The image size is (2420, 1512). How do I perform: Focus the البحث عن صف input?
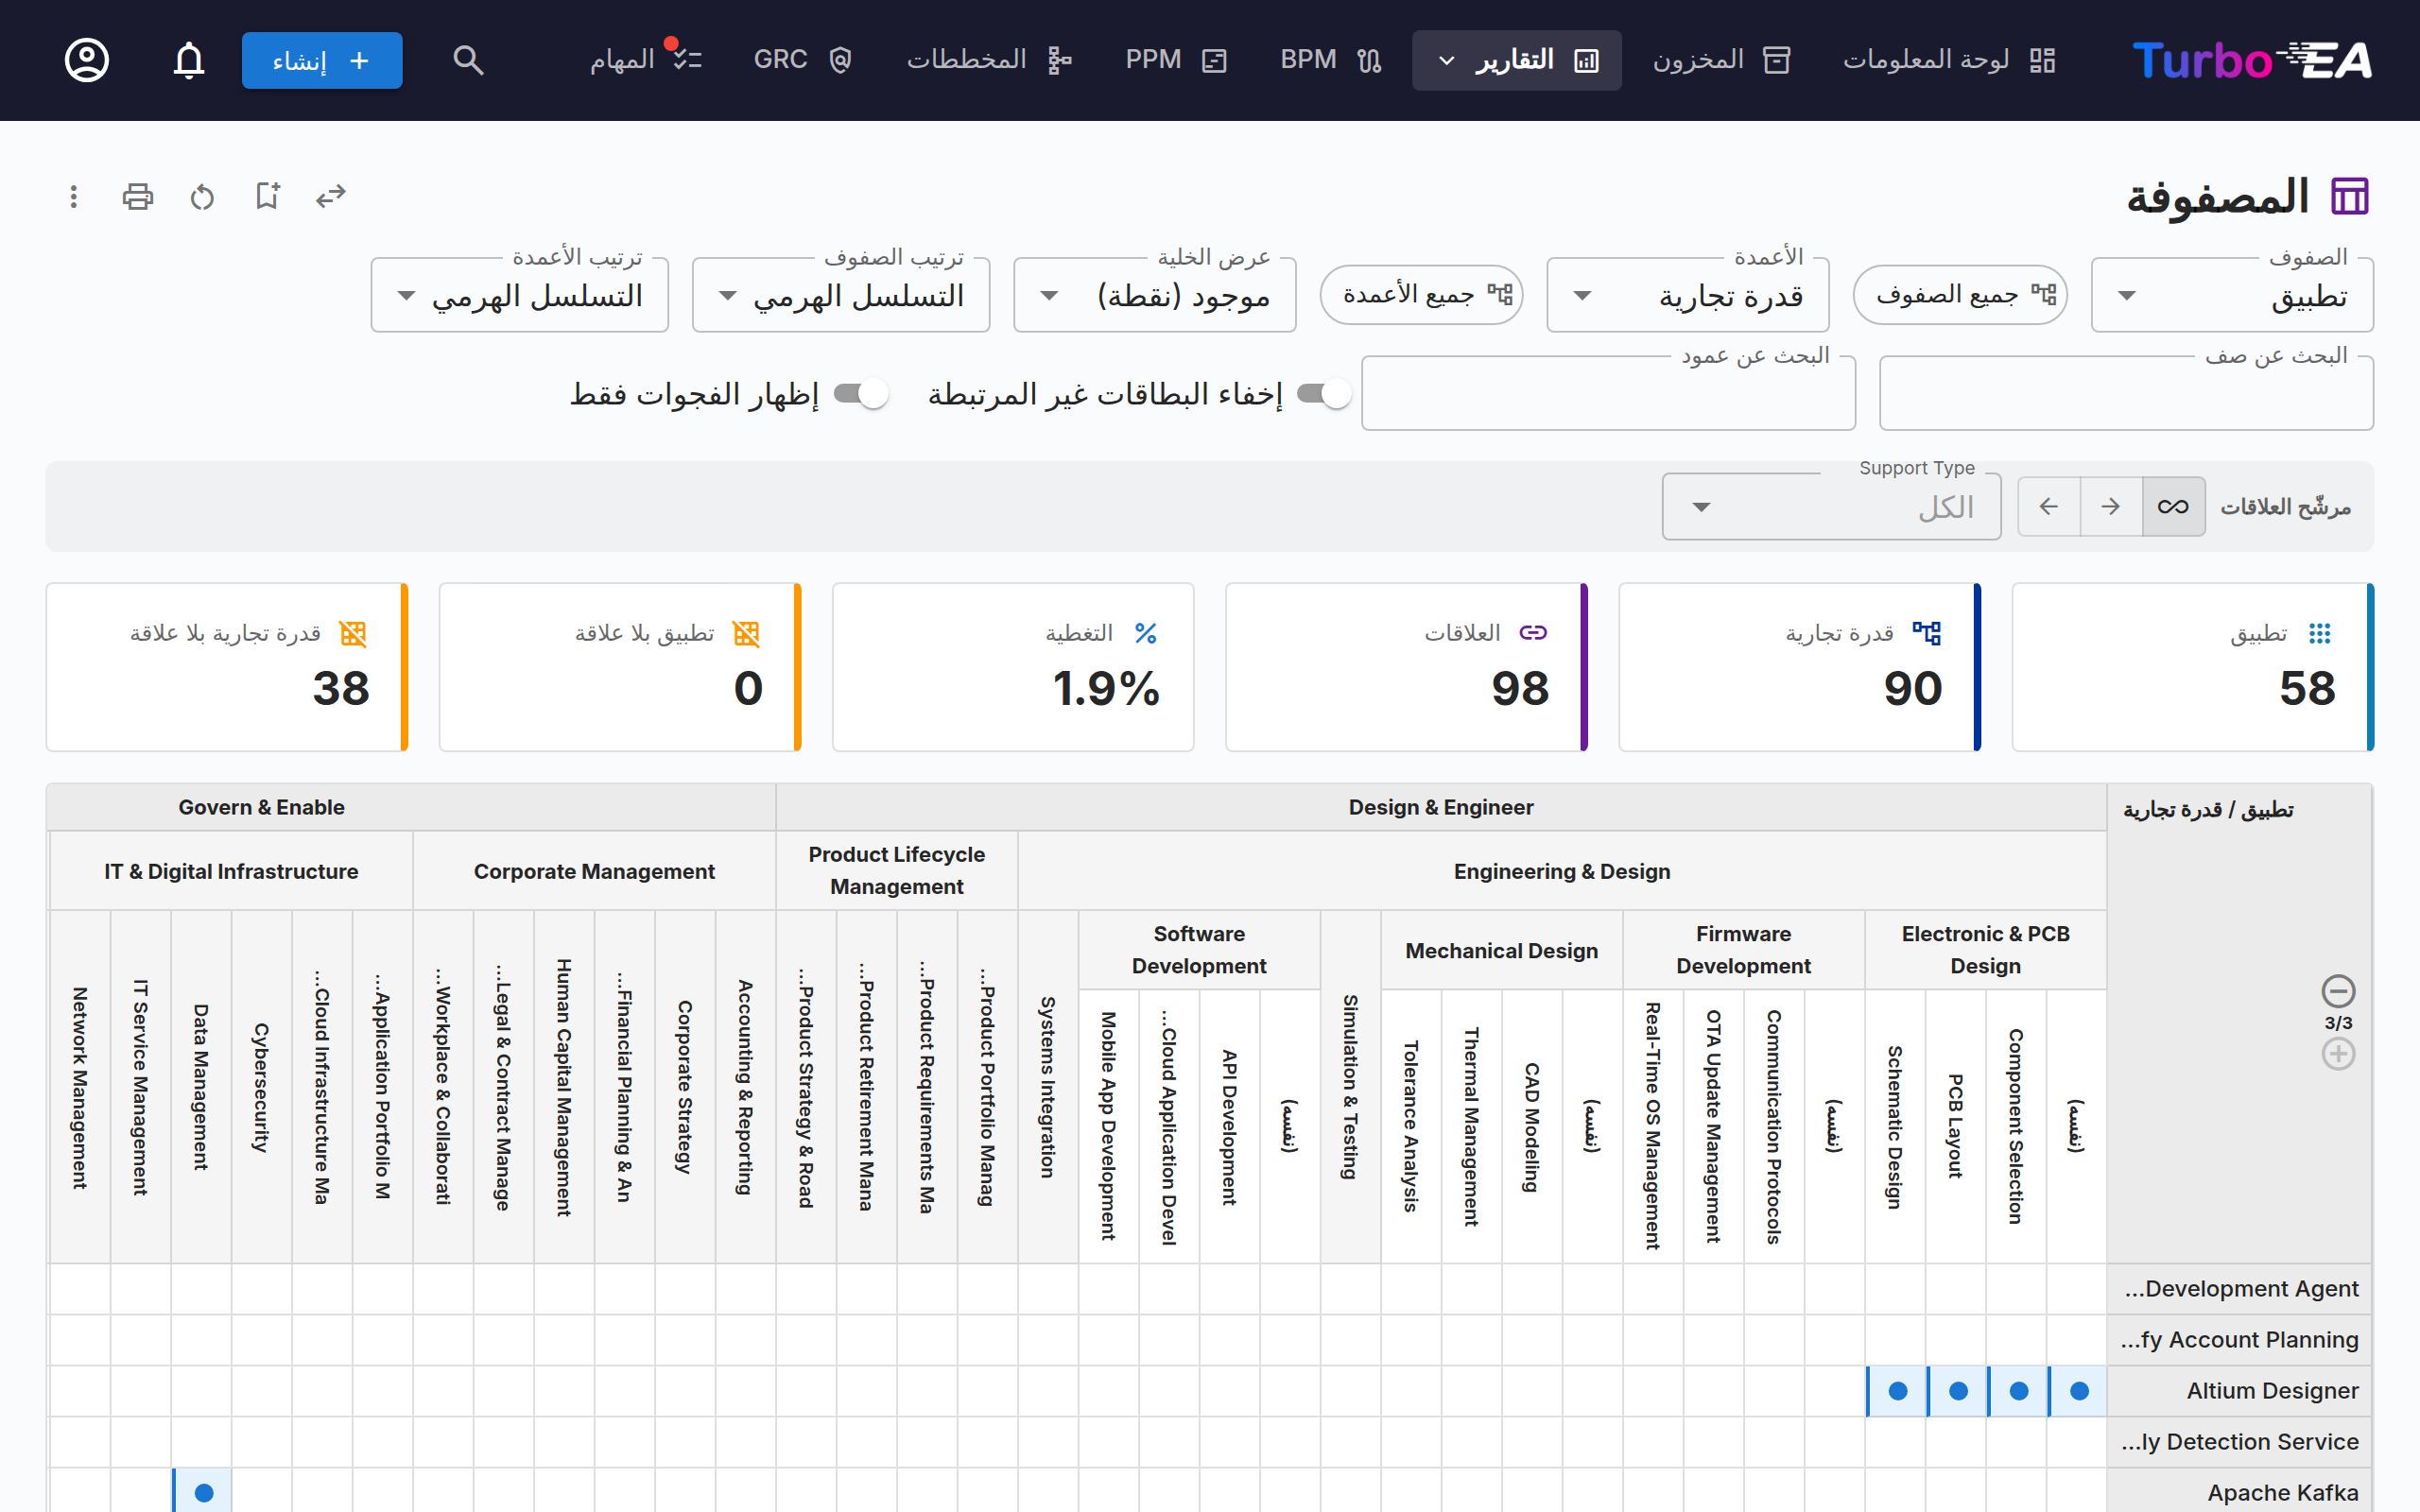tap(2127, 394)
